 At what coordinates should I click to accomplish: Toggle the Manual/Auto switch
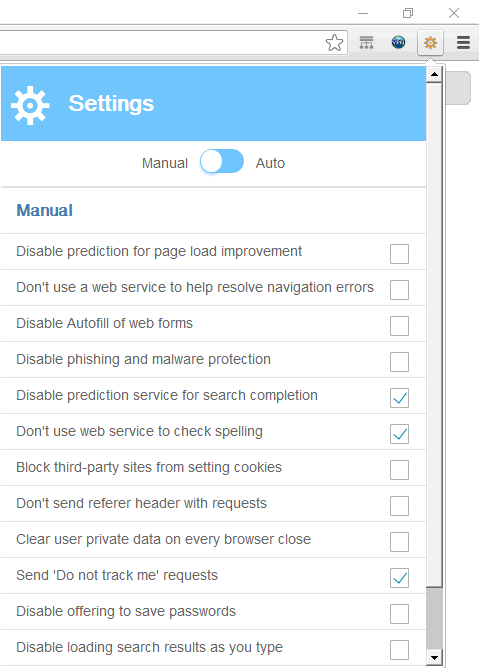tap(222, 161)
